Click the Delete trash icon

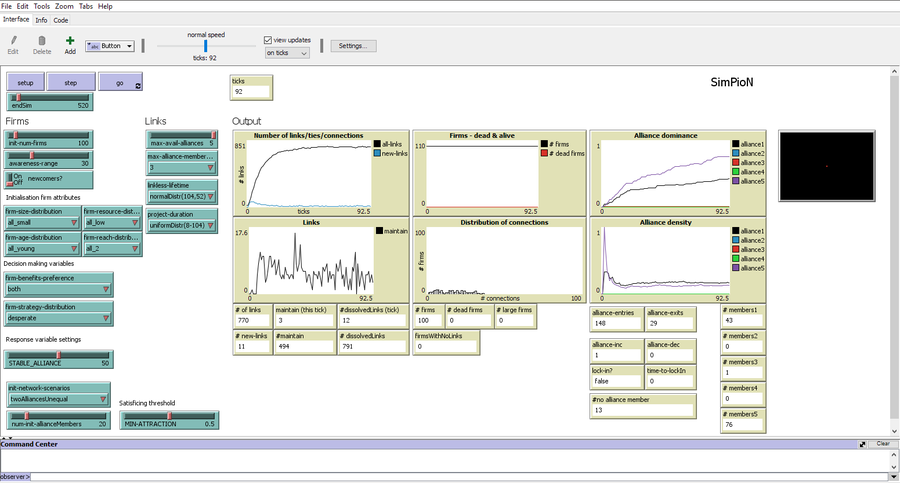coord(42,40)
